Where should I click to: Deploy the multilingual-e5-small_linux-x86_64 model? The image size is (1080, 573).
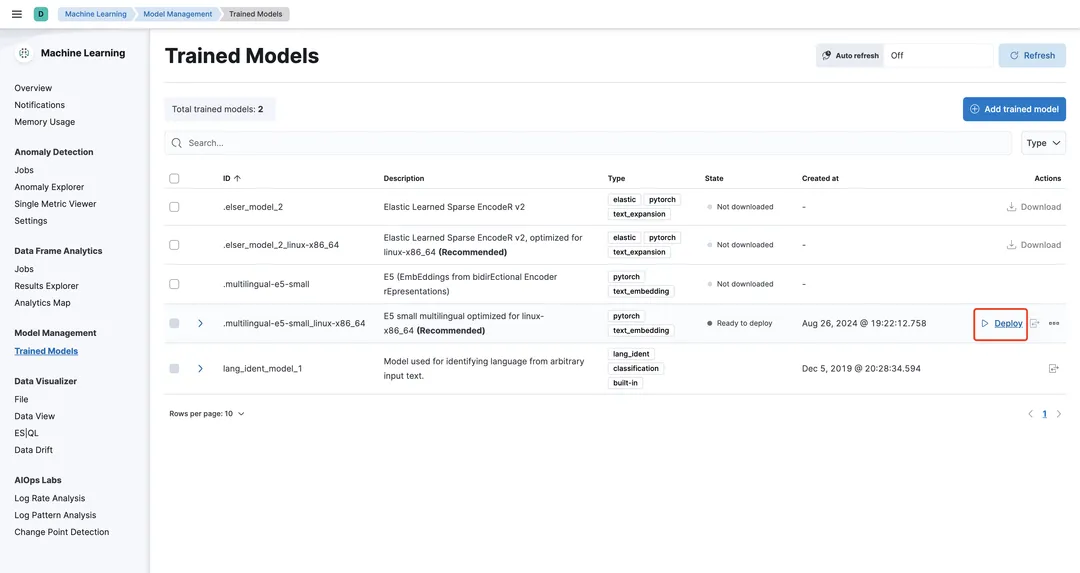pos(1001,324)
